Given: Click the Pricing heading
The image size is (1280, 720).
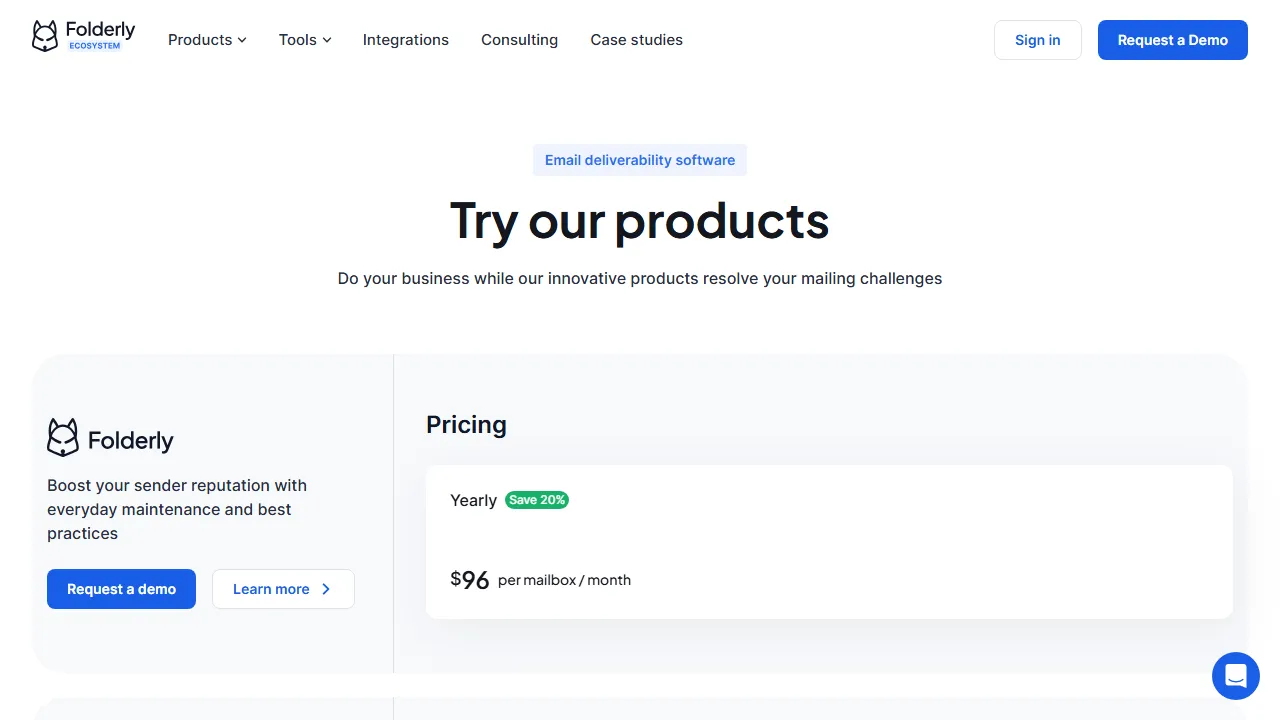Looking at the screenshot, I should click(467, 425).
